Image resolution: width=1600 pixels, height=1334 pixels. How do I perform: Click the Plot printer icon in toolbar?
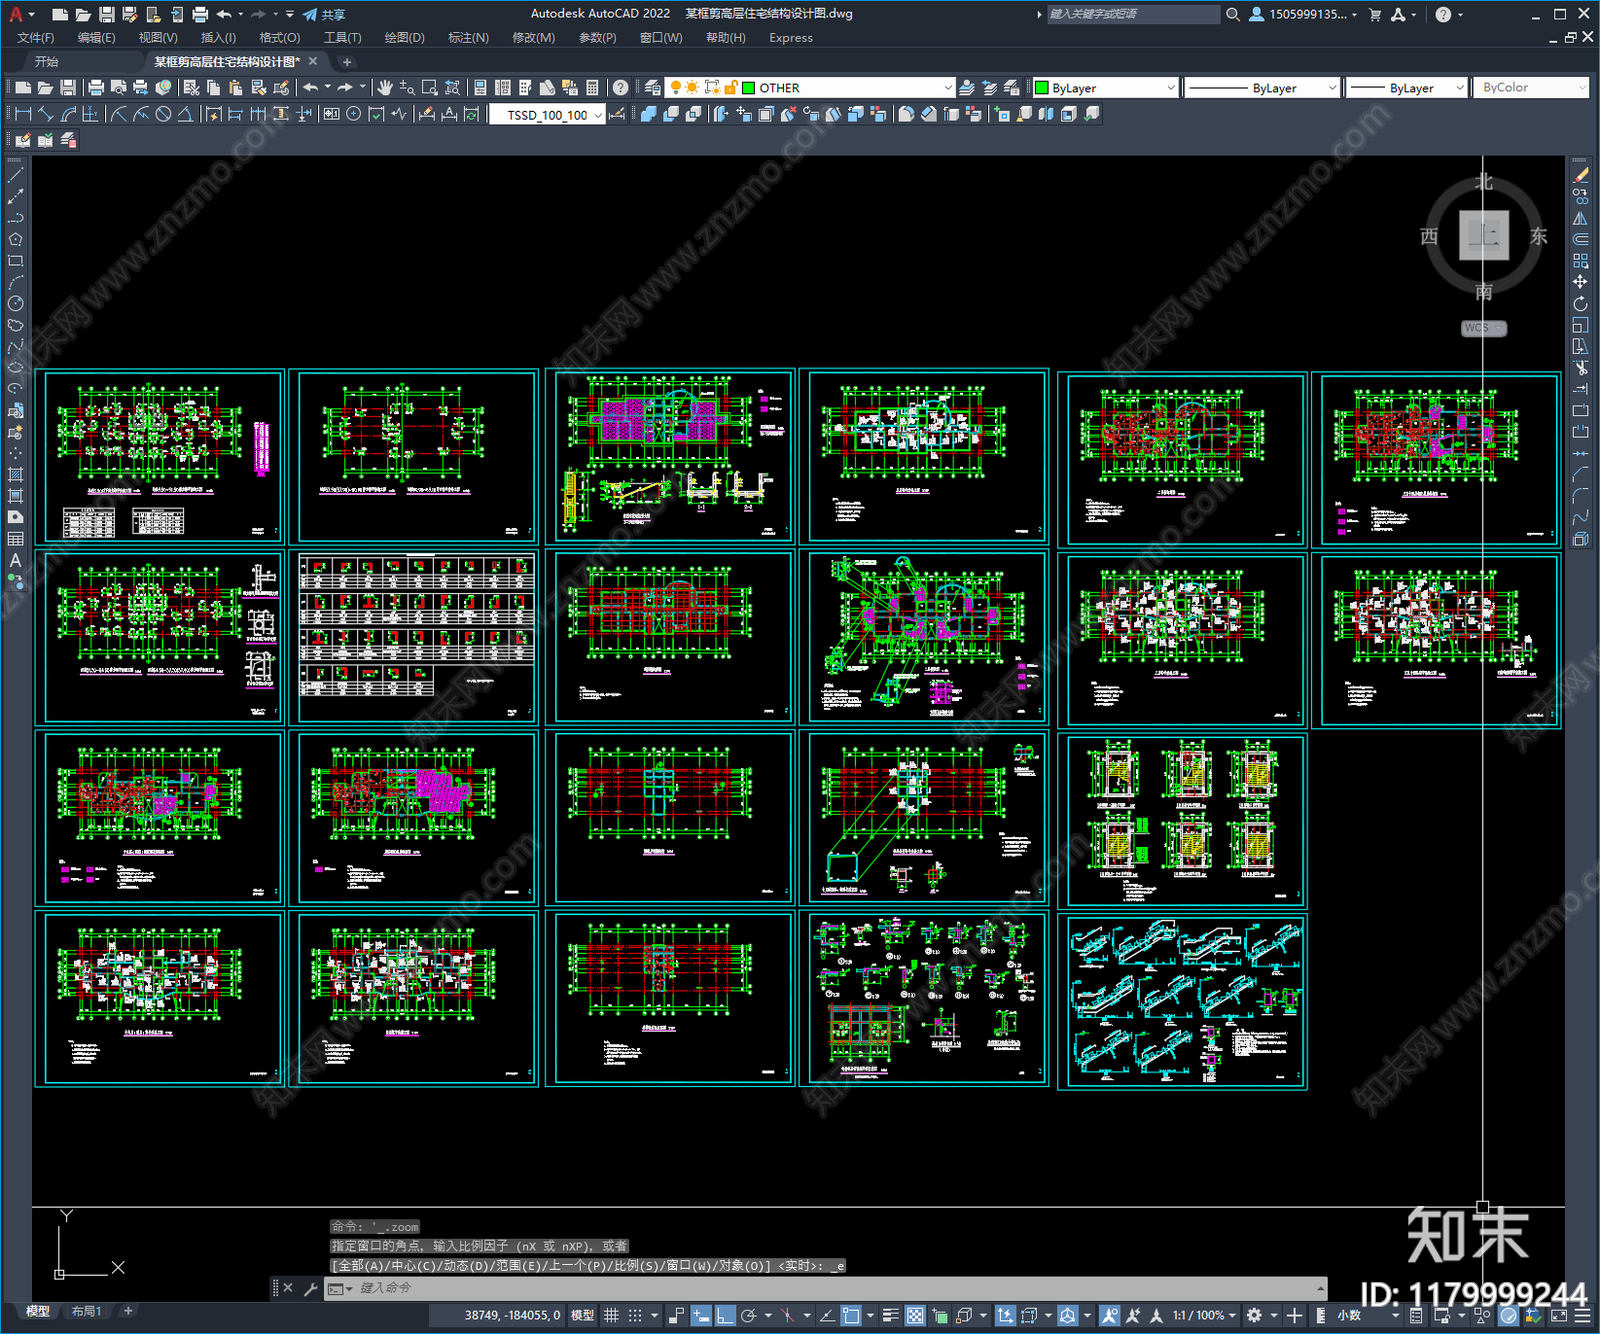tap(96, 88)
